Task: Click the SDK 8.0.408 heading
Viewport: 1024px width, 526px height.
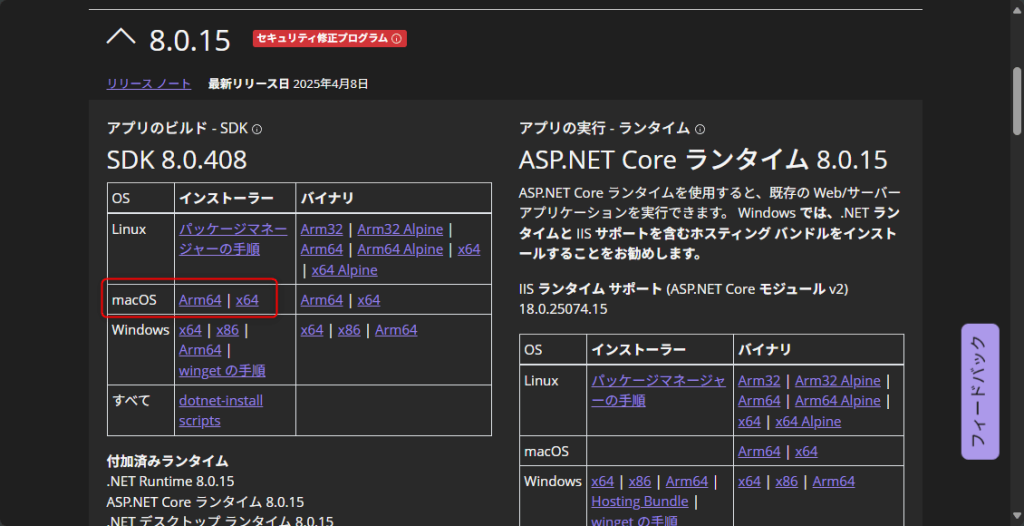Action: pyautogui.click(x=177, y=160)
